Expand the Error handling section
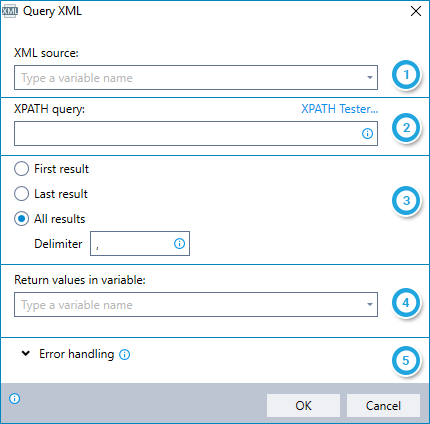 point(26,354)
